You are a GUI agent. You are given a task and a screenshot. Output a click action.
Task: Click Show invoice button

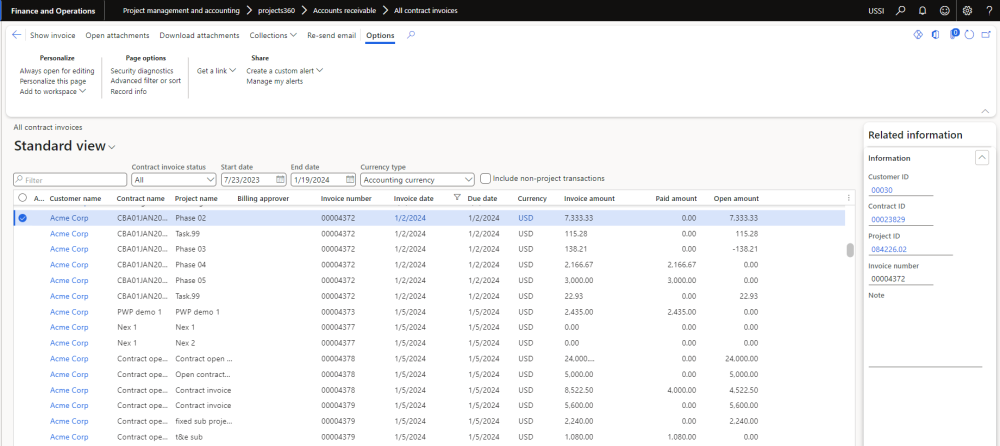point(52,35)
